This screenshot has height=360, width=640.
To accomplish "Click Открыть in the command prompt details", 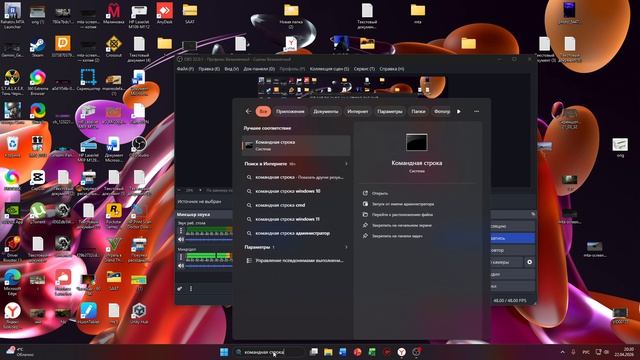I will tap(380, 193).
